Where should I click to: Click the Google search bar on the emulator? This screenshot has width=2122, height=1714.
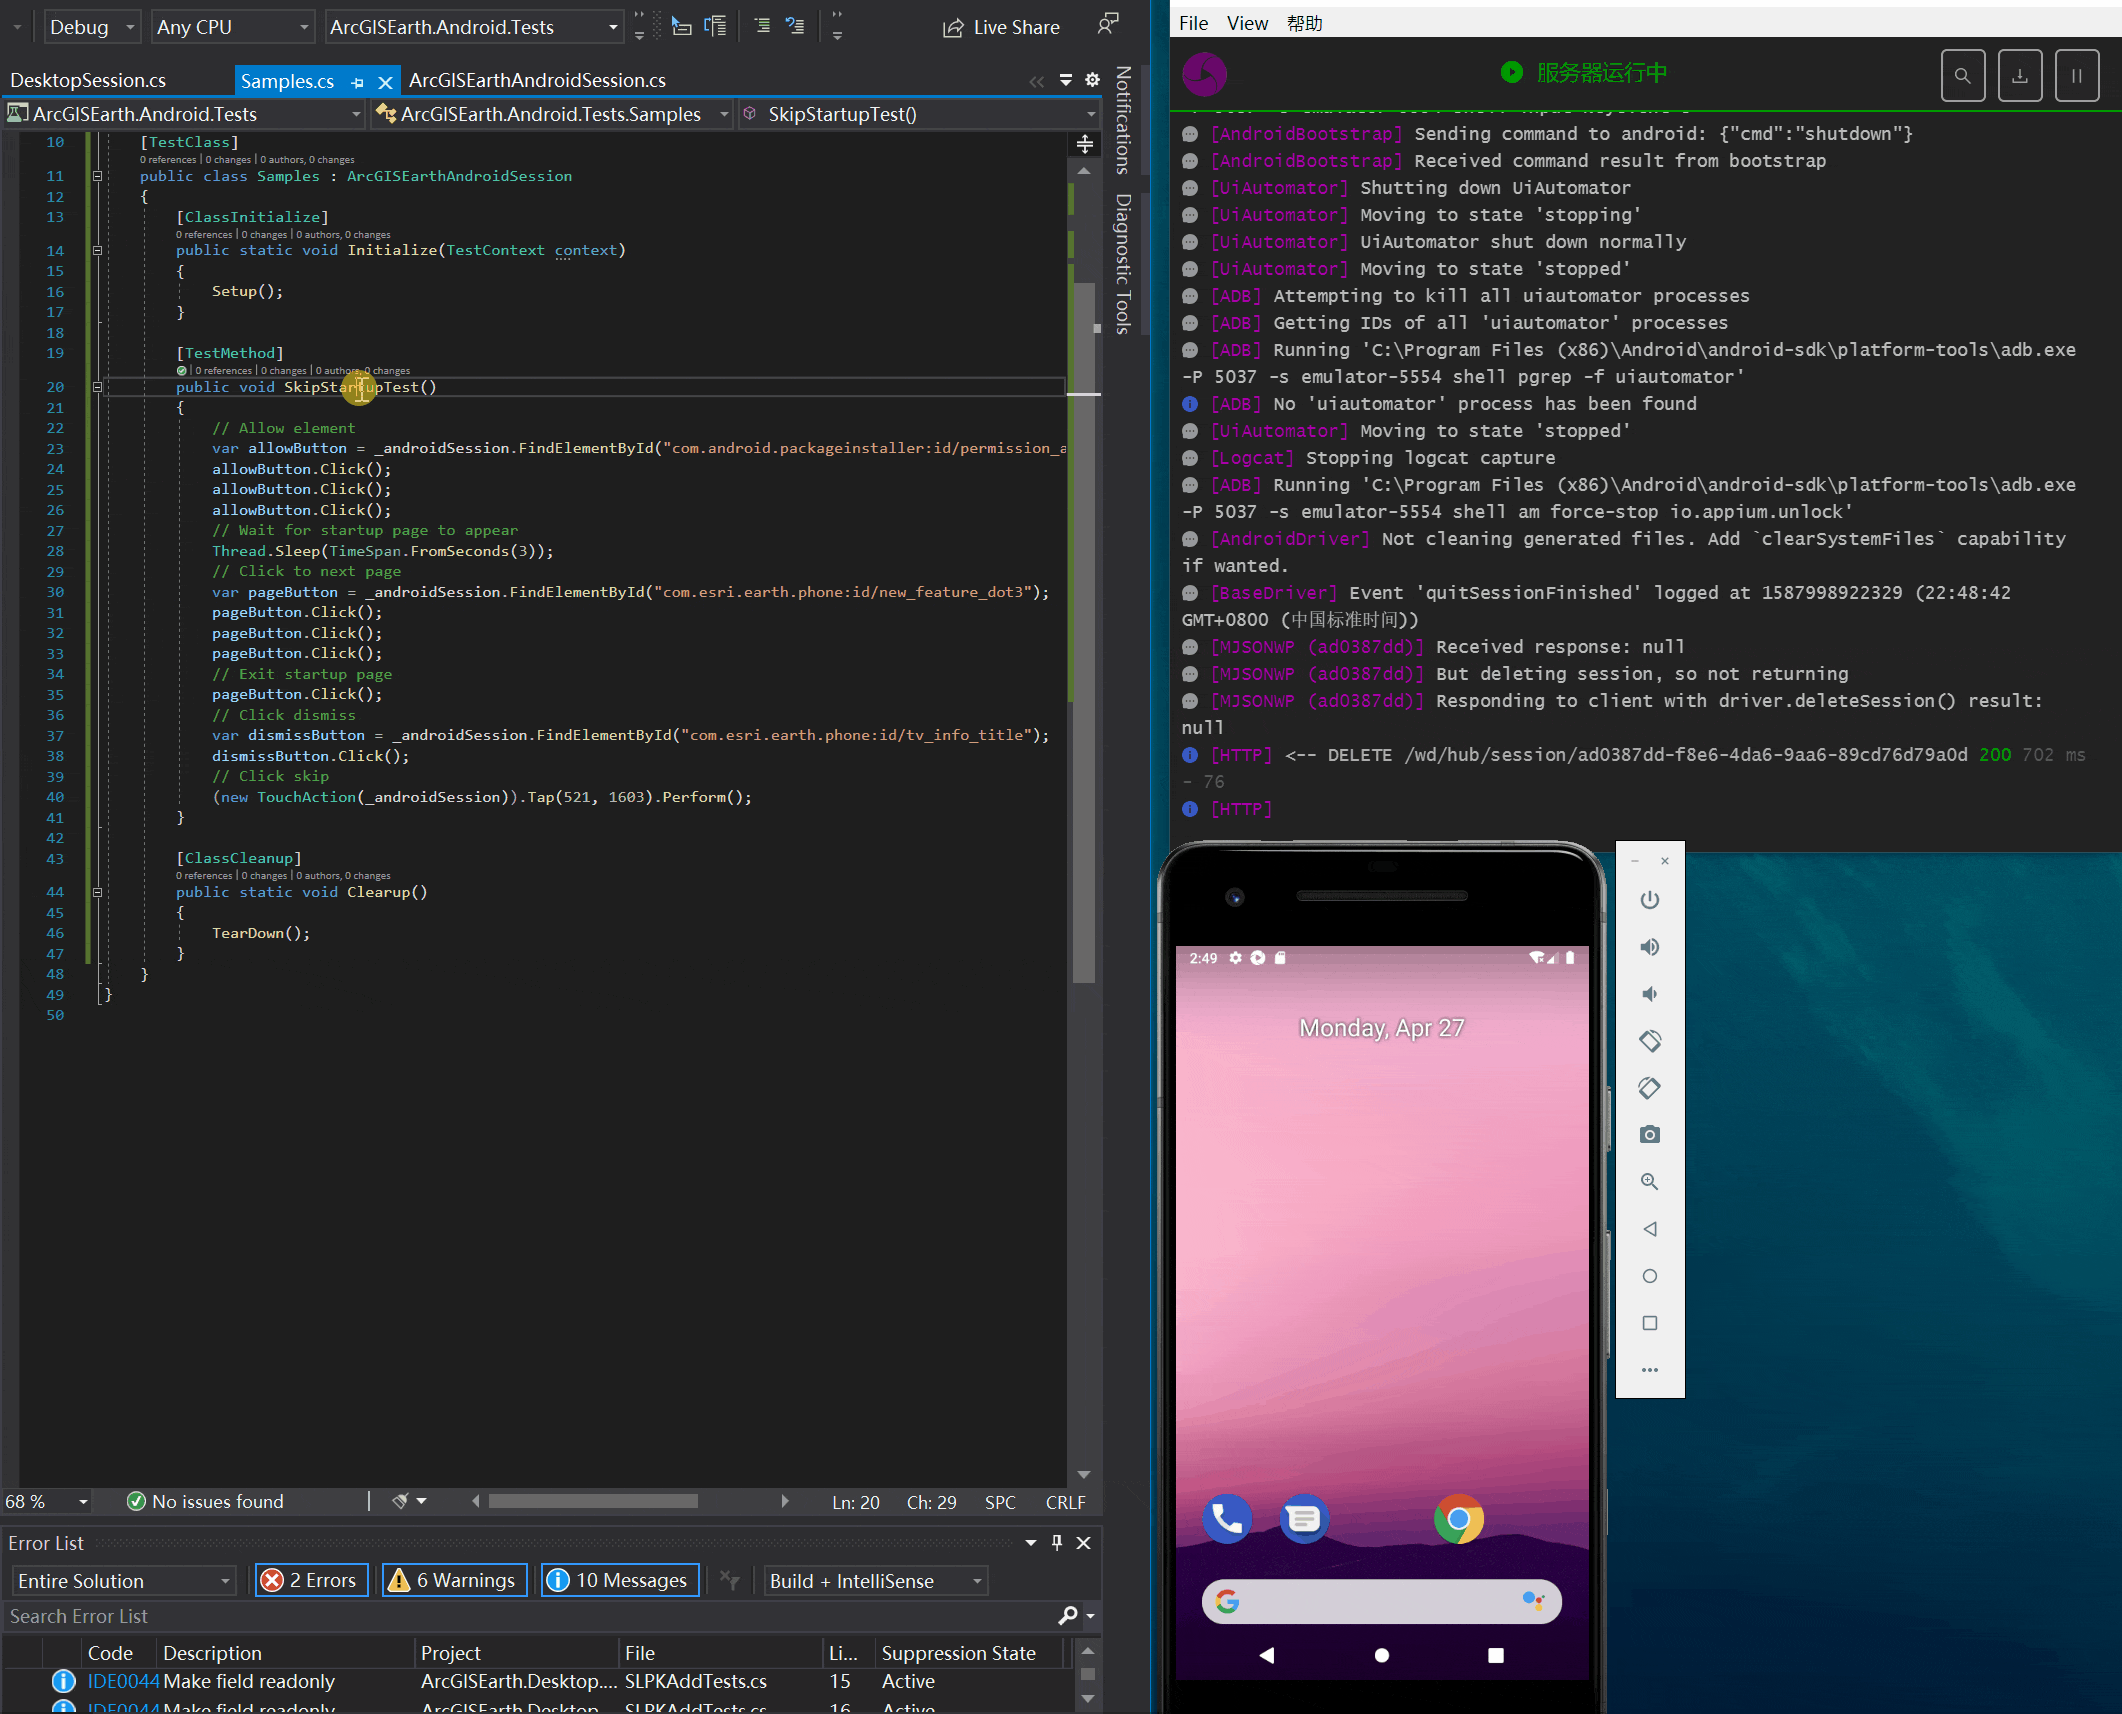tap(1381, 1601)
